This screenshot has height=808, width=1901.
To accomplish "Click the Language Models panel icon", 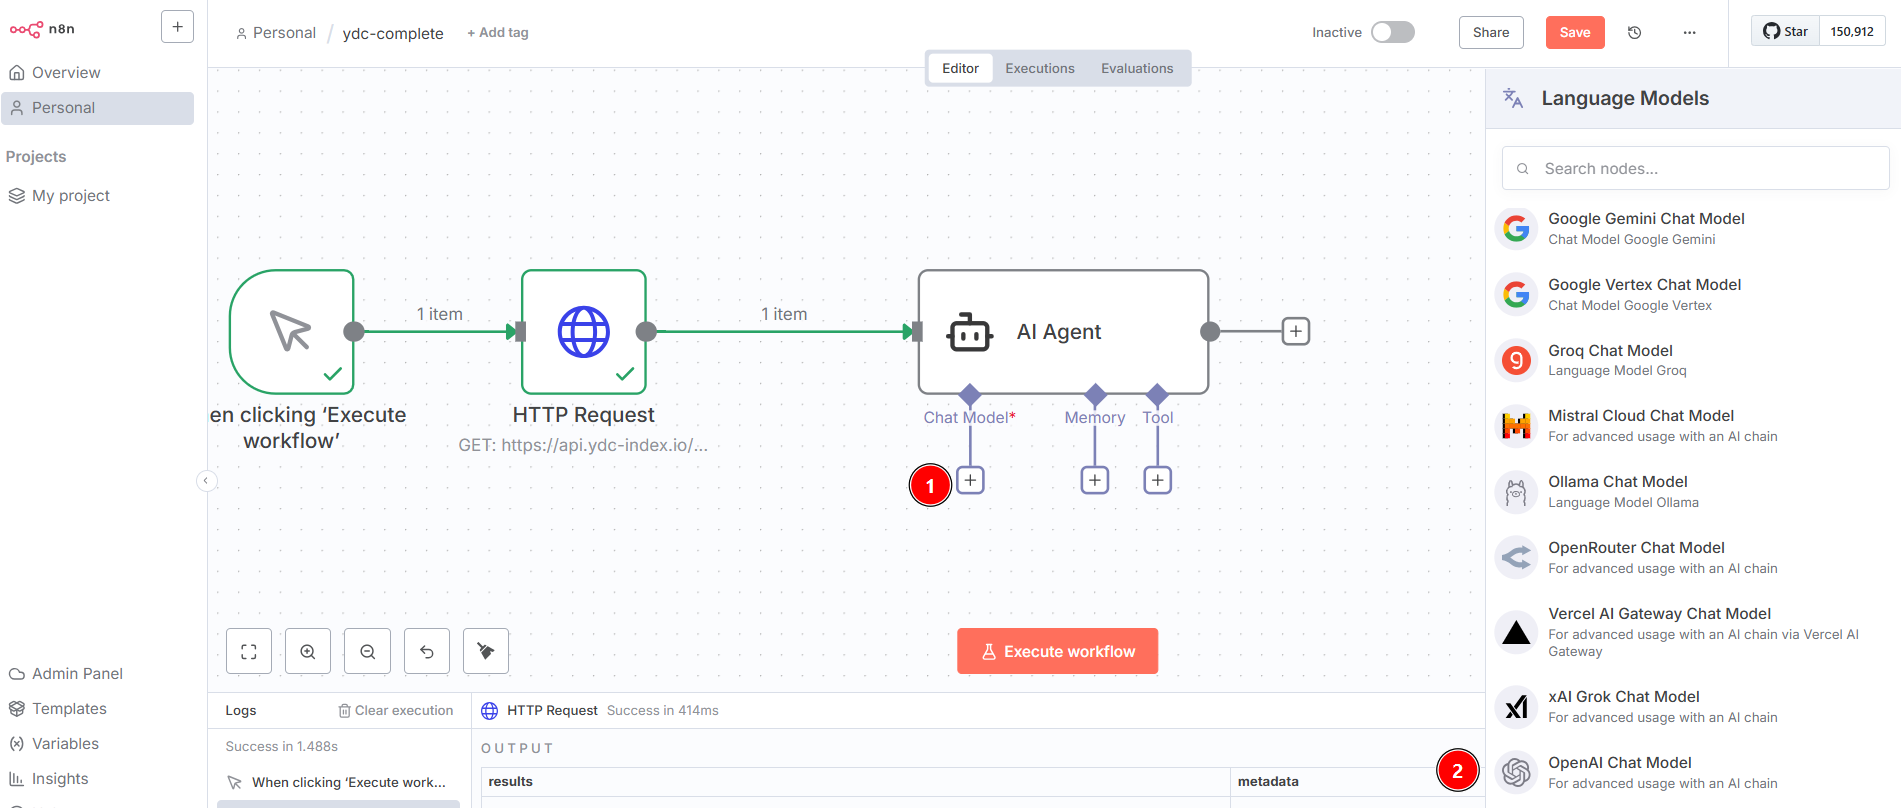I will [1513, 98].
